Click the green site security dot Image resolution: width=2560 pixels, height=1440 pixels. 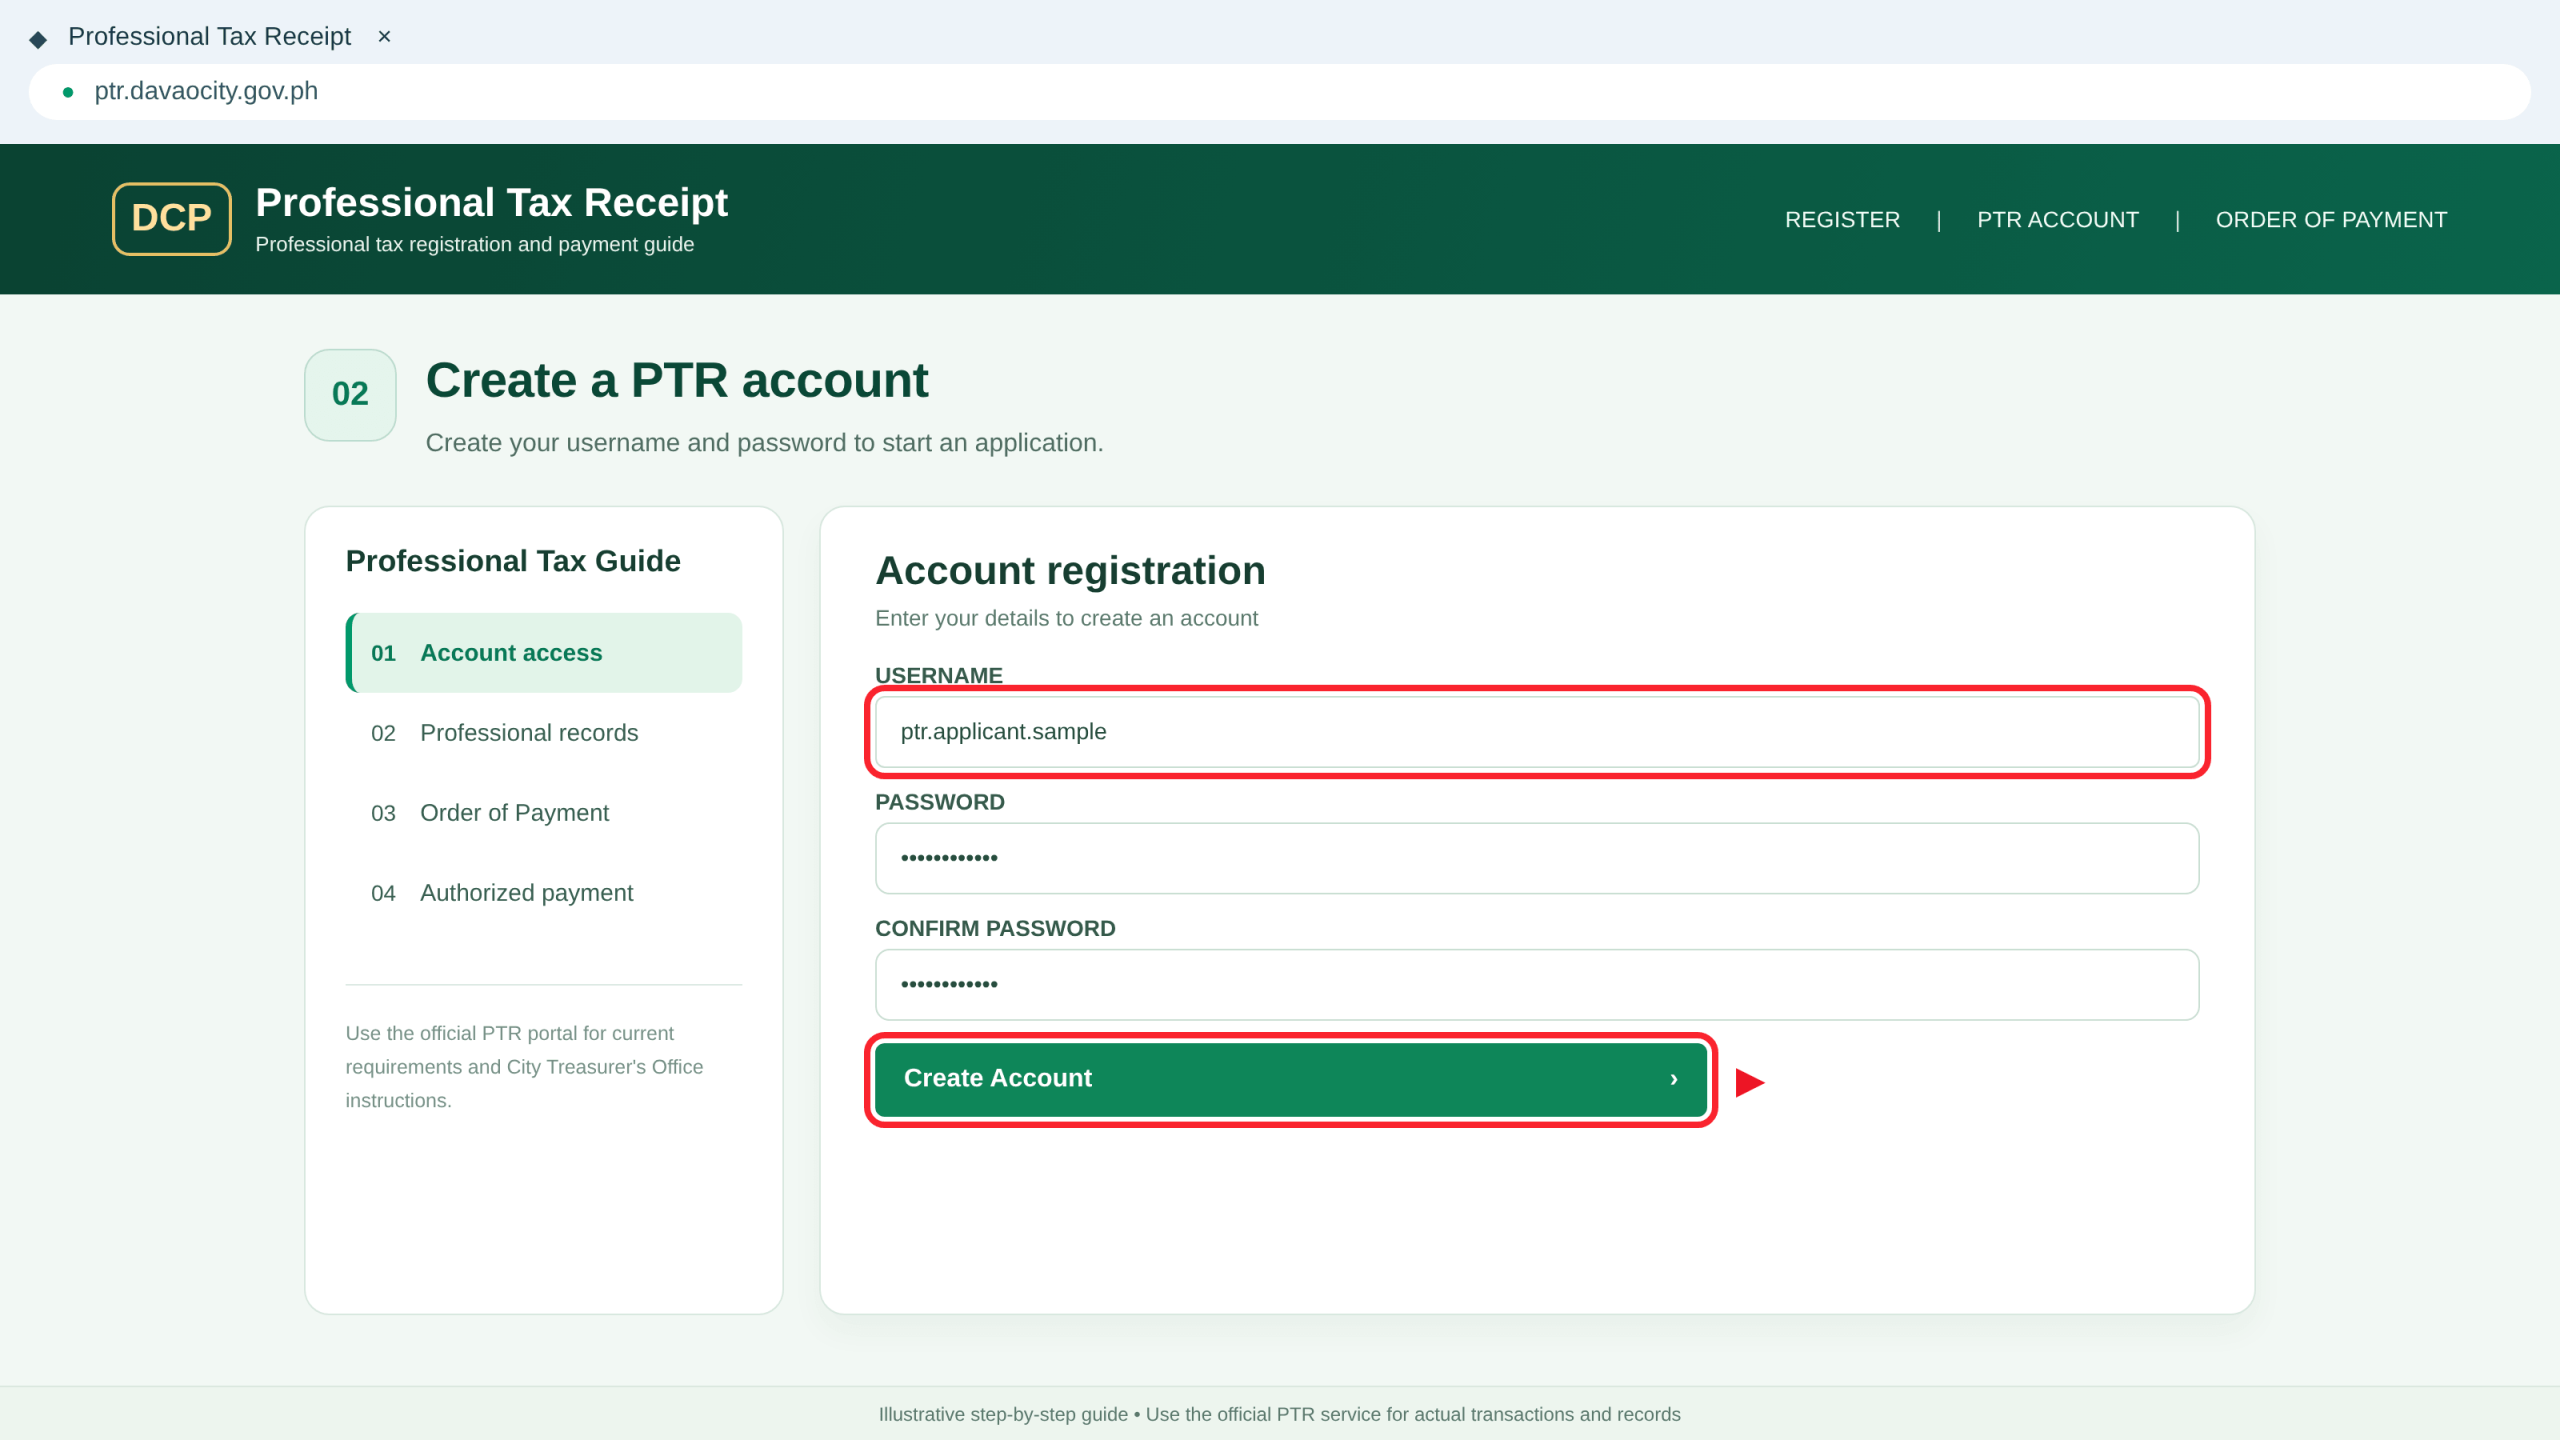click(68, 92)
